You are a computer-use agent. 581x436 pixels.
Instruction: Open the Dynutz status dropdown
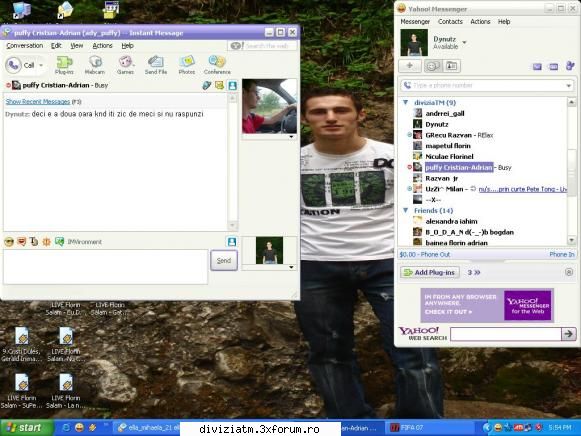point(464,42)
